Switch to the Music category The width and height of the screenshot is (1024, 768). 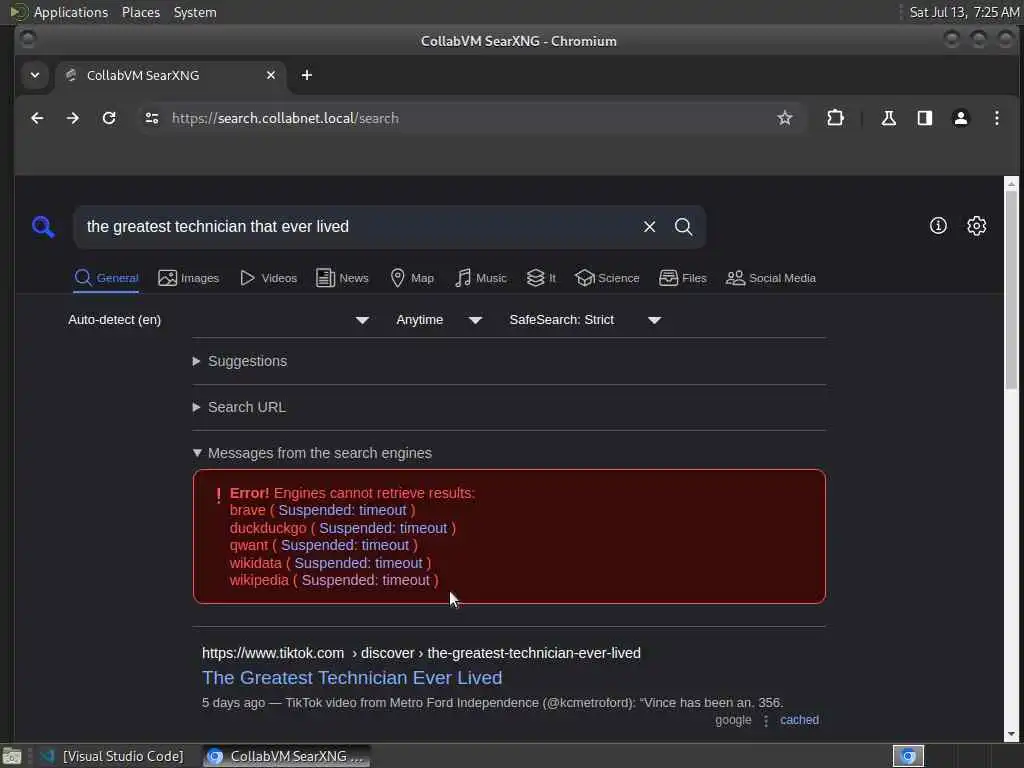pos(481,278)
